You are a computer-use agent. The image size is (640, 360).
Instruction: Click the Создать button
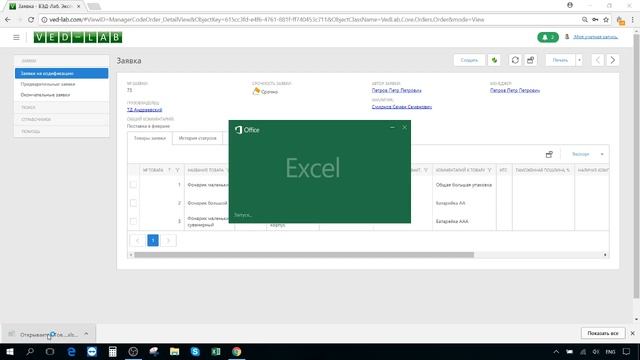[469, 60]
